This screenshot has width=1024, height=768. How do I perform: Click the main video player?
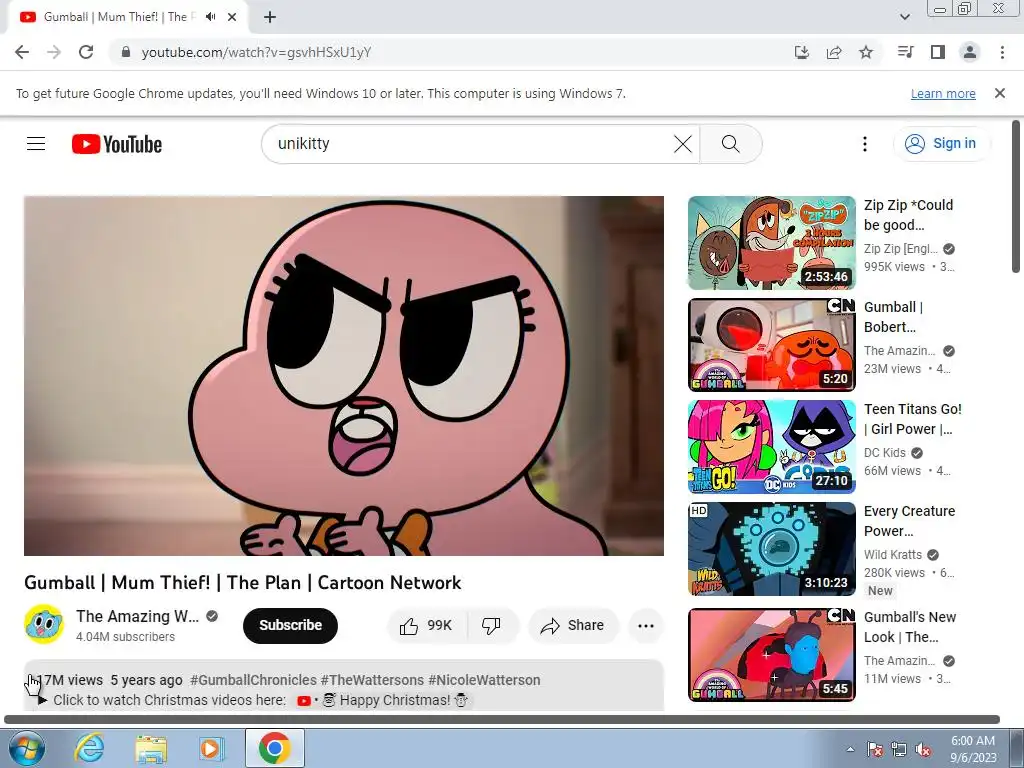pos(344,376)
